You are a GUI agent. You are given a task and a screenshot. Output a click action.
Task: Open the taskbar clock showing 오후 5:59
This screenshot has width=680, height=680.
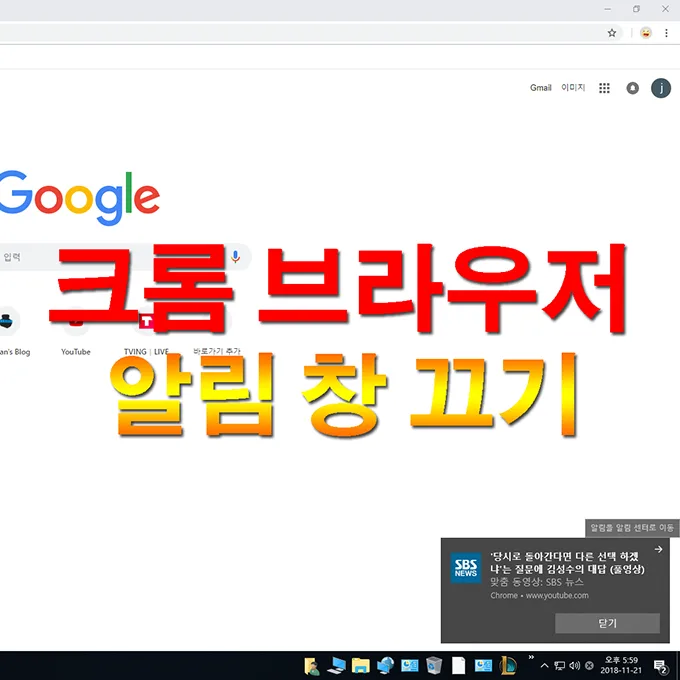tap(621, 666)
